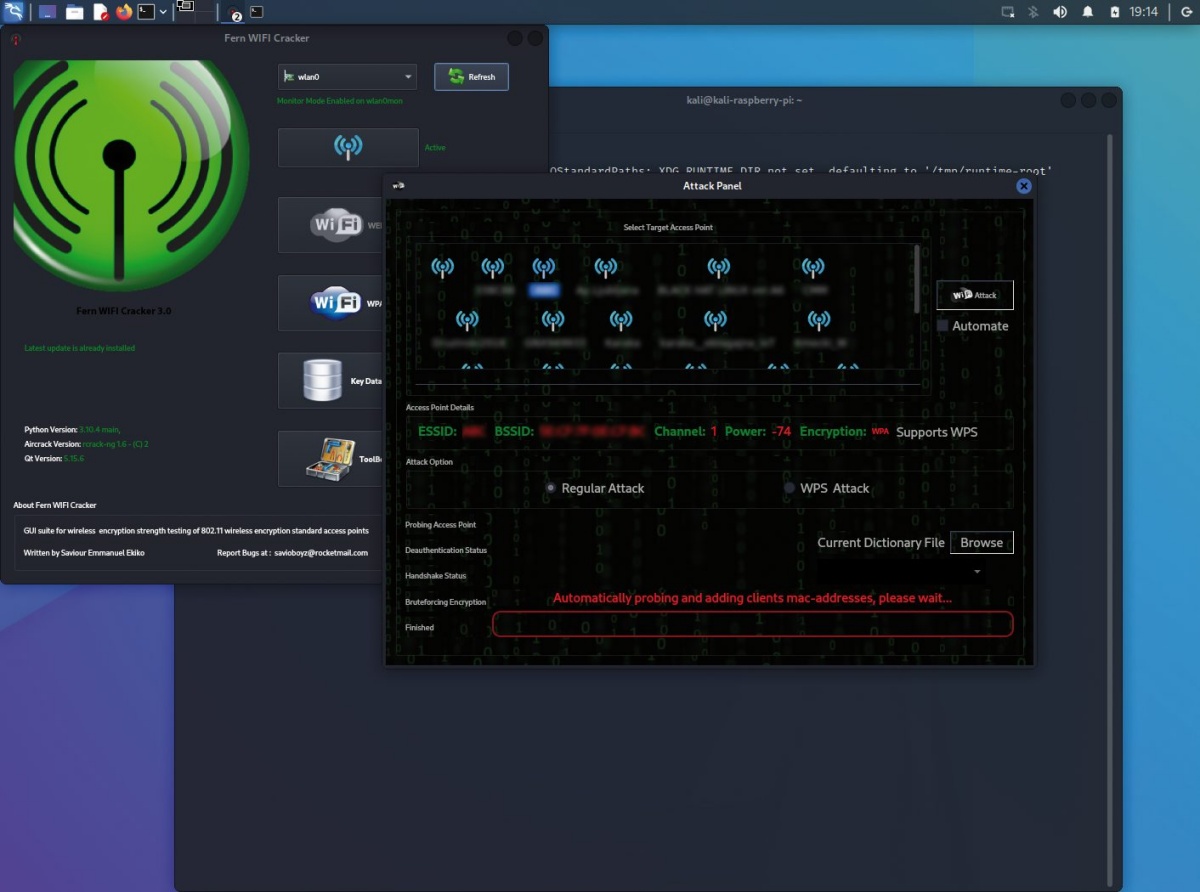Click the Attack Panel title bar icon
This screenshot has width=1200, height=892.
pos(398,186)
